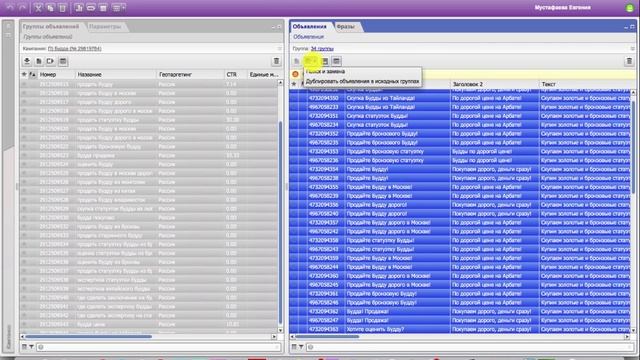Select Поиск и замена menu entry
This screenshot has width=640, height=360.
coord(325,71)
